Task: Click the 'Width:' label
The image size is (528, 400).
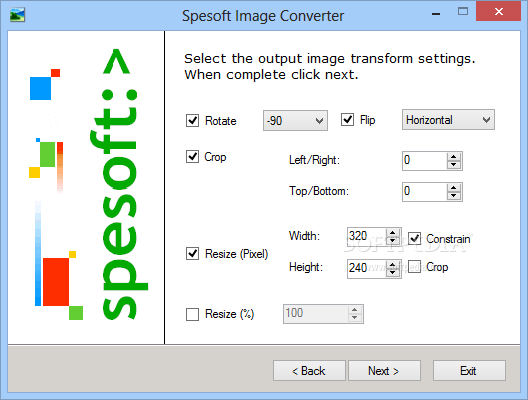Action: coord(304,236)
